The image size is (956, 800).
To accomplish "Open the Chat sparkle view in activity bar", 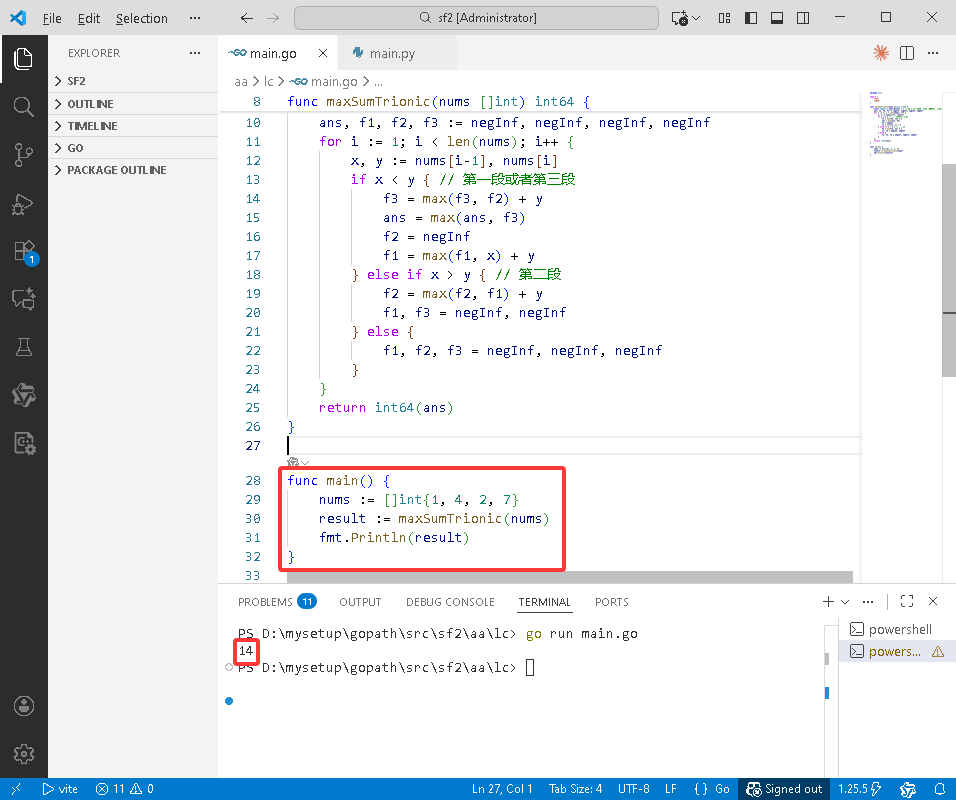I will pyautogui.click(x=23, y=299).
